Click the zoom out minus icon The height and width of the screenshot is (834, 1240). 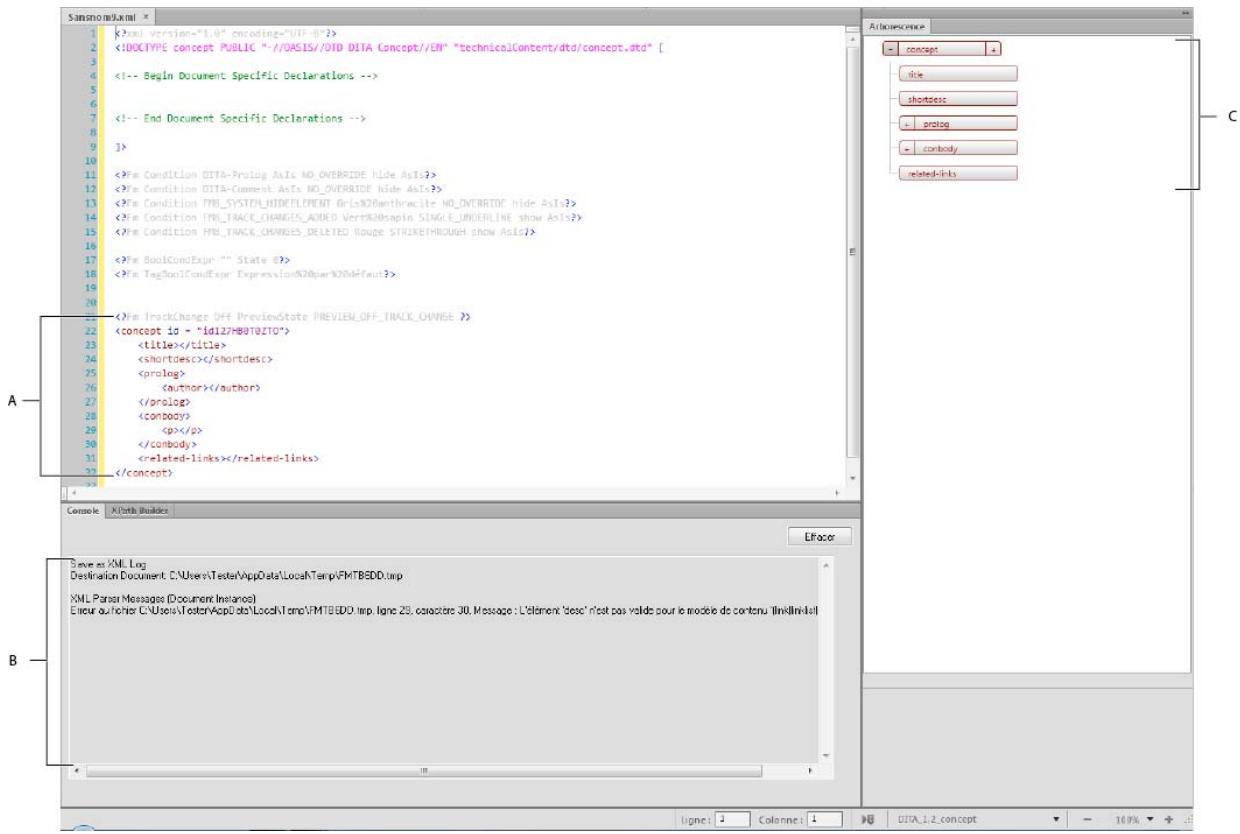coord(1087,818)
